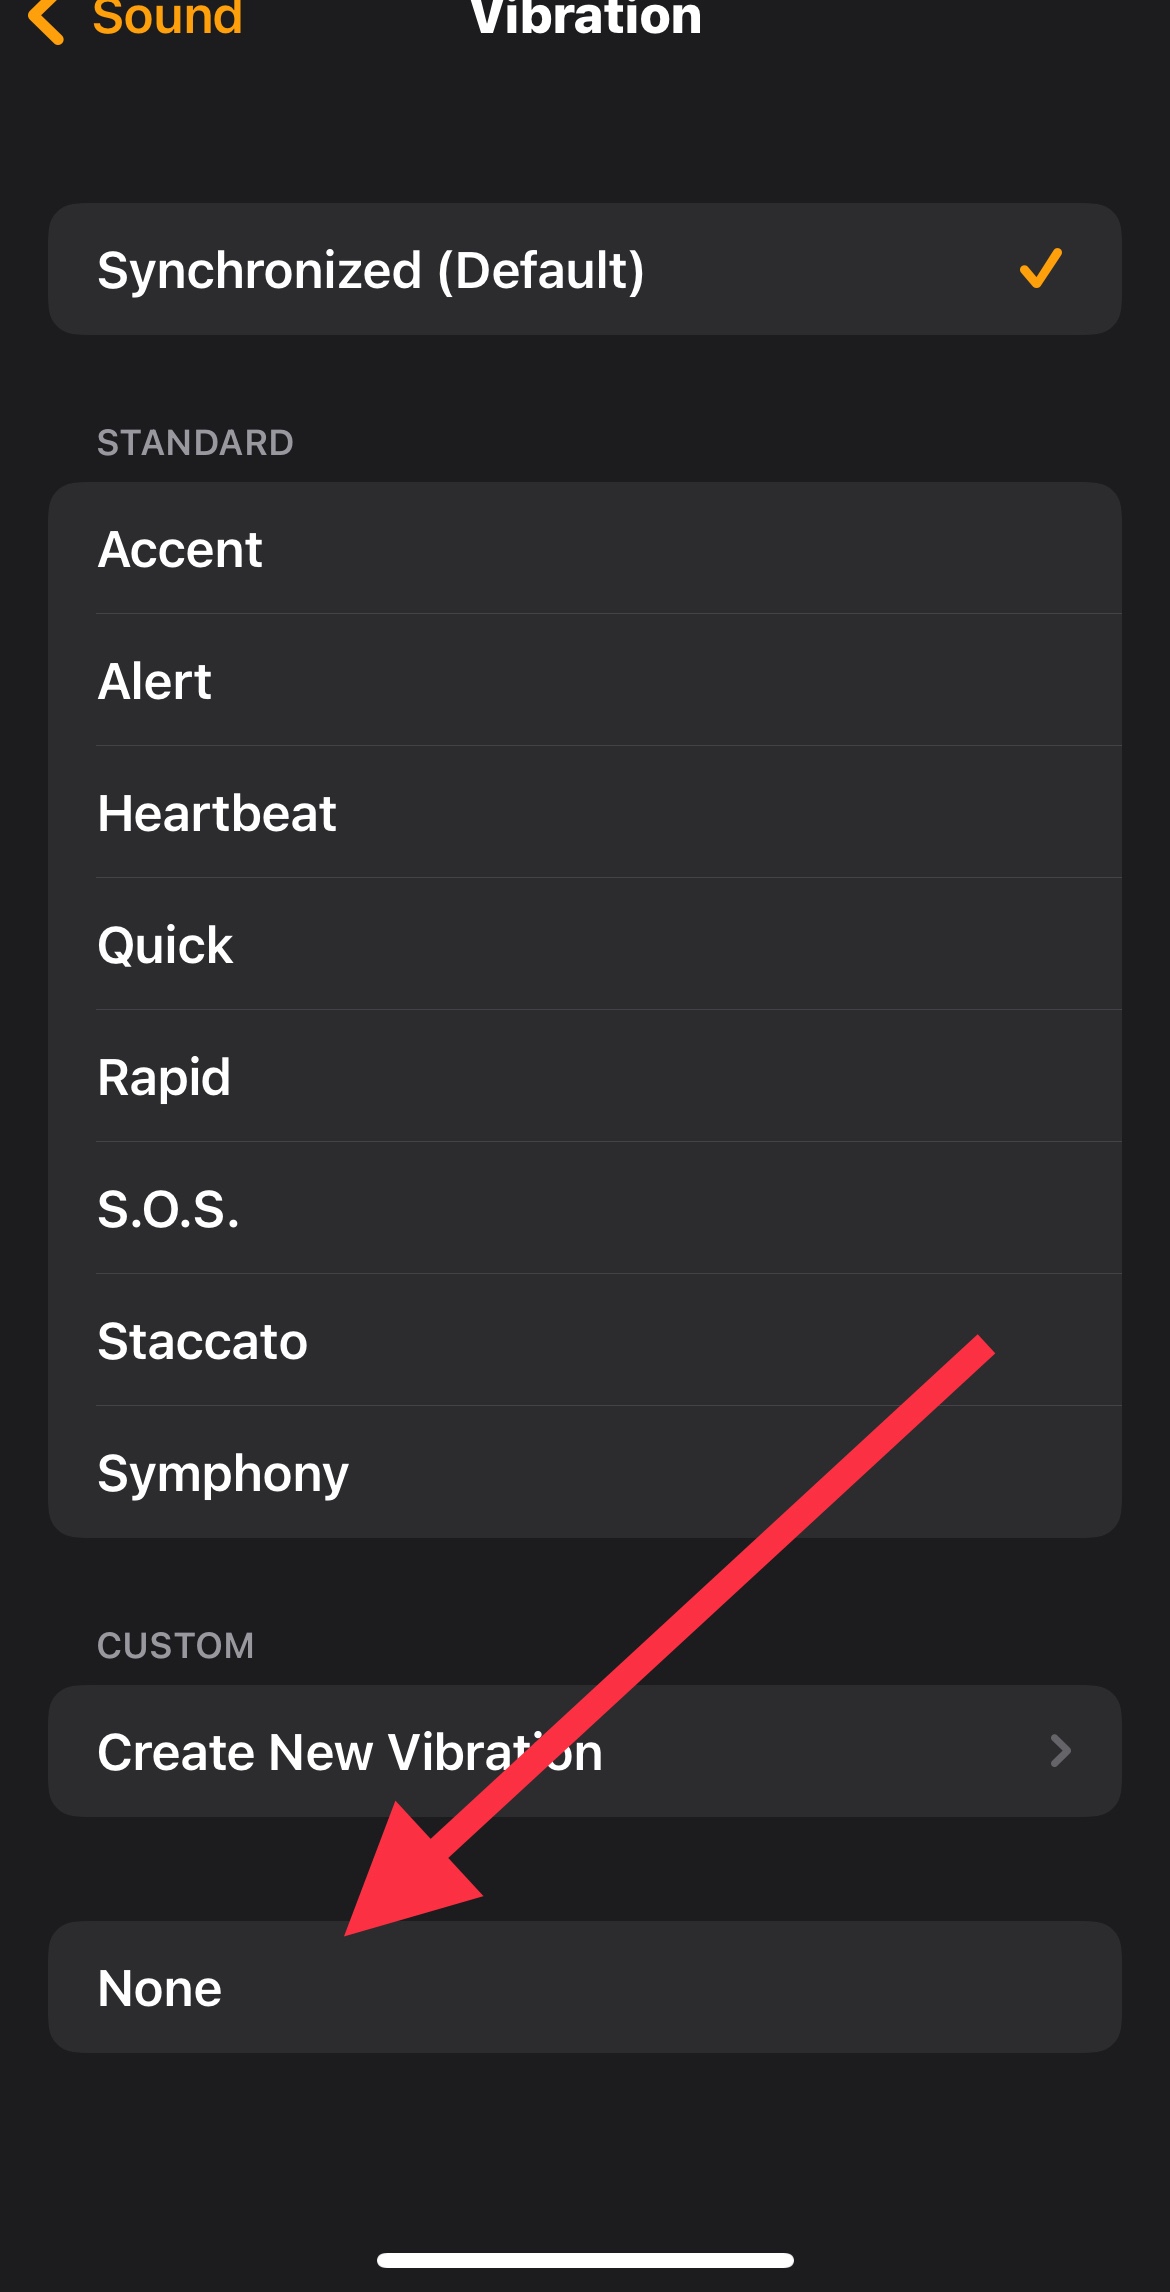Tap the orange checkmark beside Synchronized

click(1040, 268)
